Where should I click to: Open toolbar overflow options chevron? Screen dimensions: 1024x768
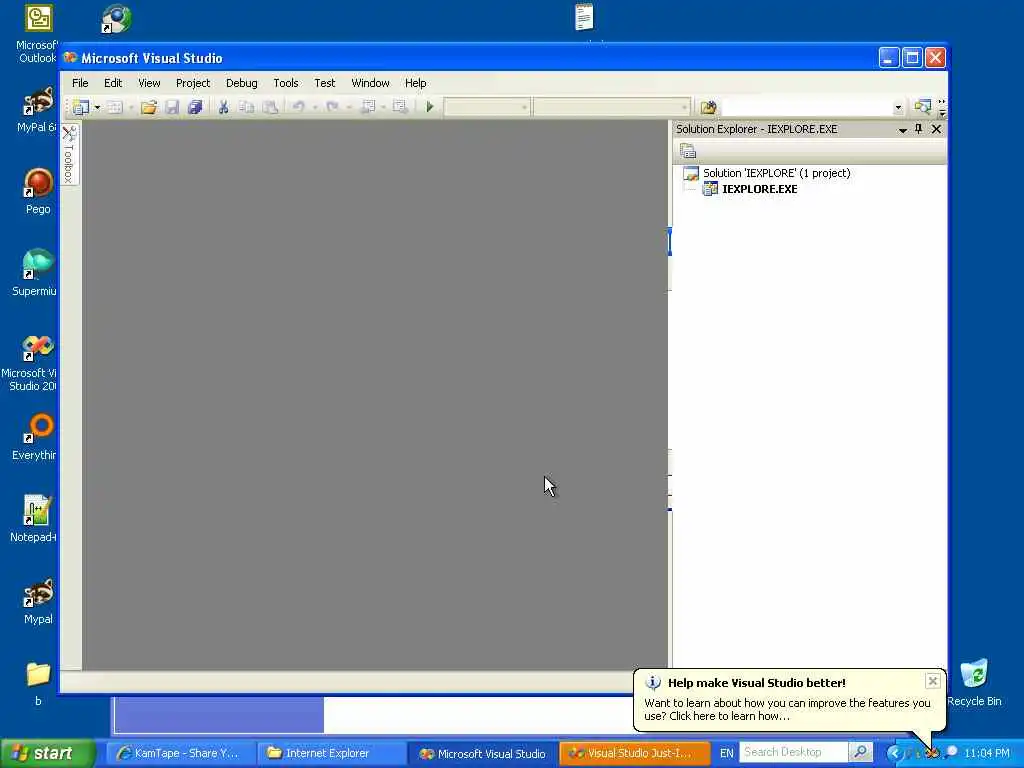942,108
